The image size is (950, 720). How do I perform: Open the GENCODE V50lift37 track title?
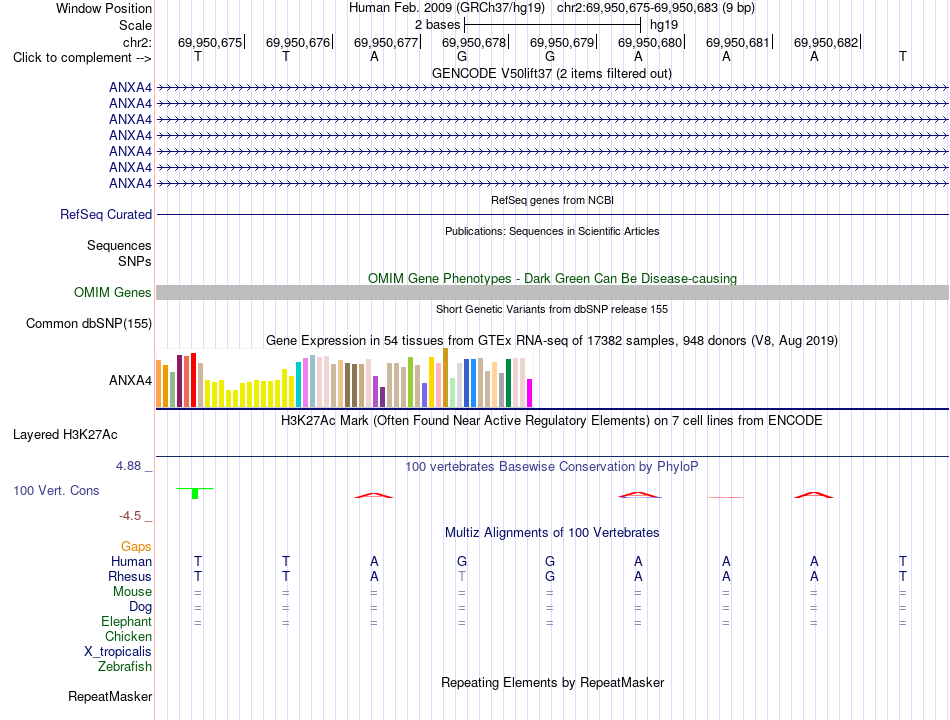(x=551, y=73)
